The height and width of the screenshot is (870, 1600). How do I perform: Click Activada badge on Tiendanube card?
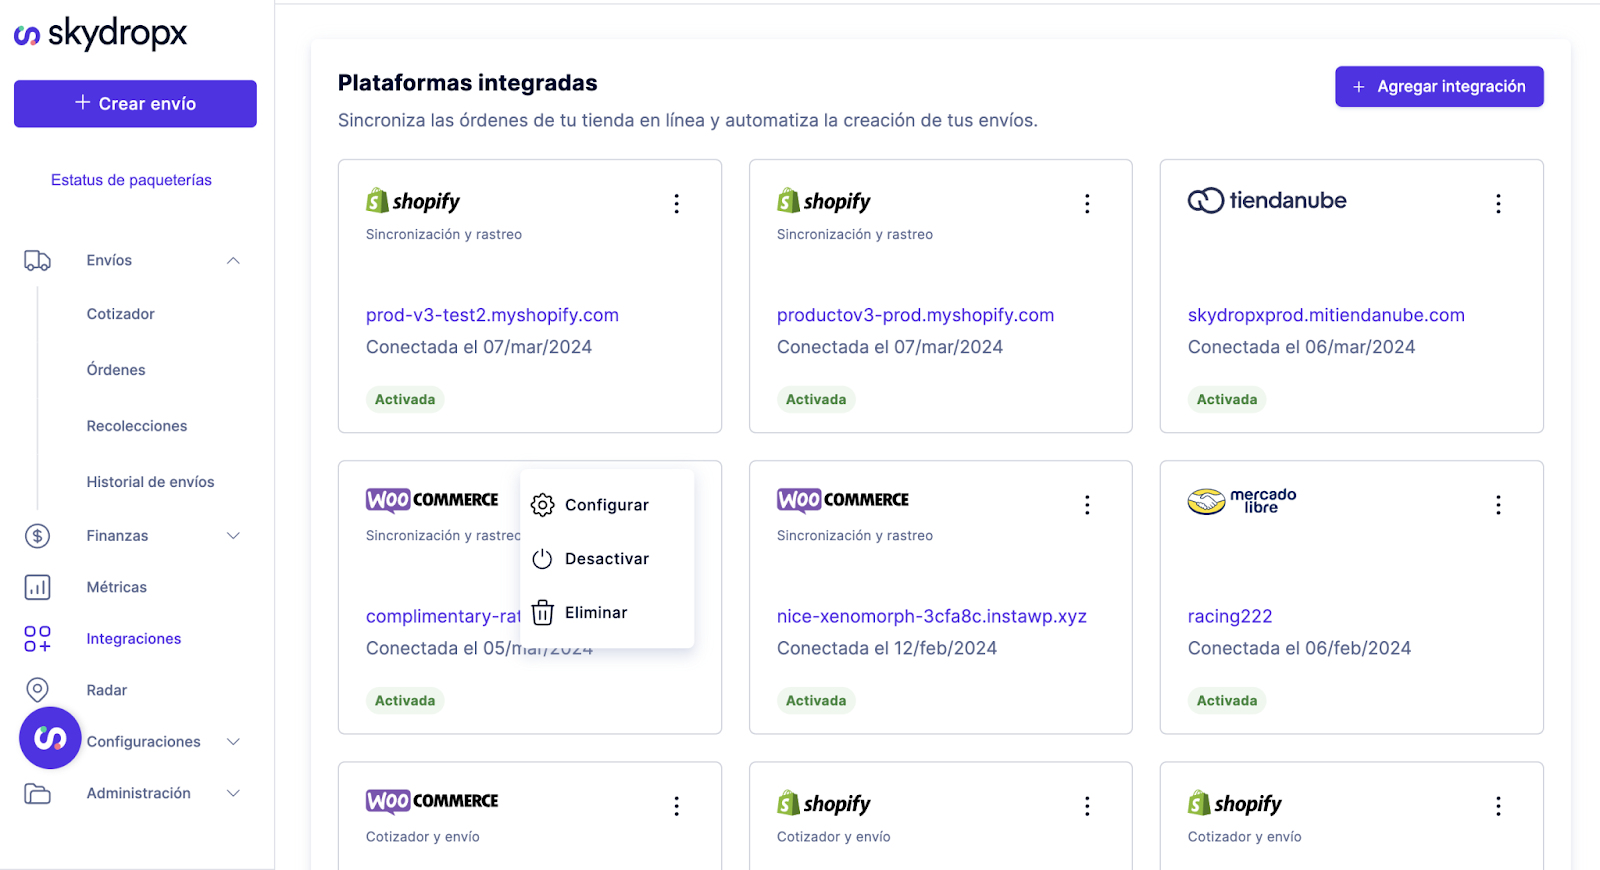coord(1227,400)
